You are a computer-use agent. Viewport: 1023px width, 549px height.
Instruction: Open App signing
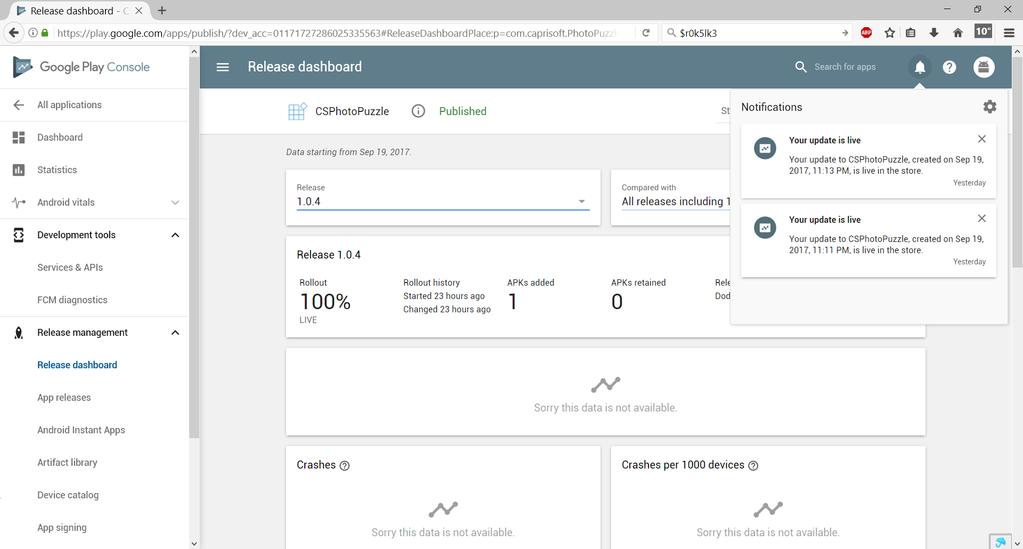click(62, 527)
